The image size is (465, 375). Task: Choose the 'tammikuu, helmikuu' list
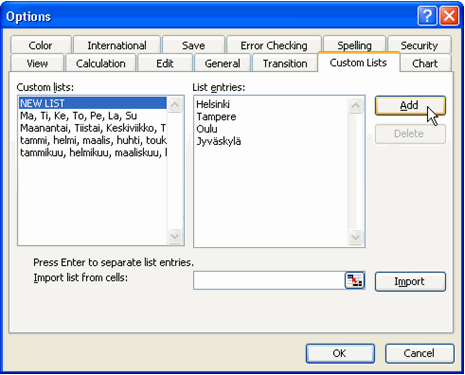(x=93, y=153)
